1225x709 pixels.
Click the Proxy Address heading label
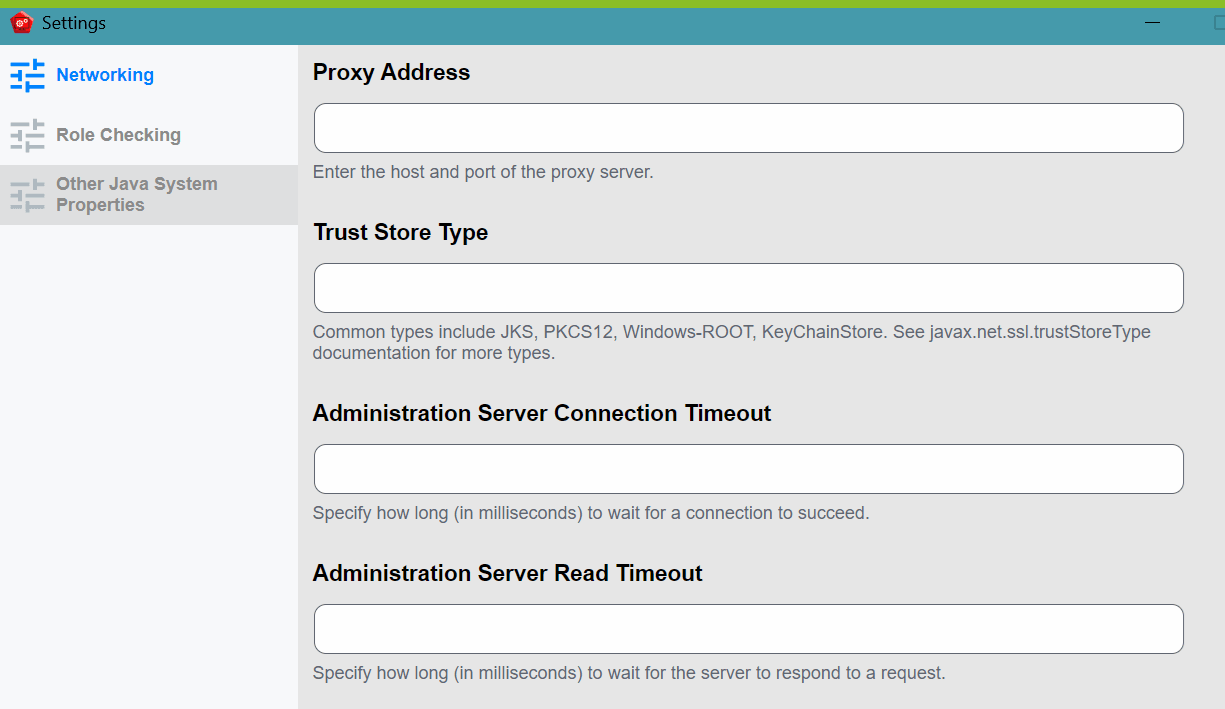click(x=391, y=72)
